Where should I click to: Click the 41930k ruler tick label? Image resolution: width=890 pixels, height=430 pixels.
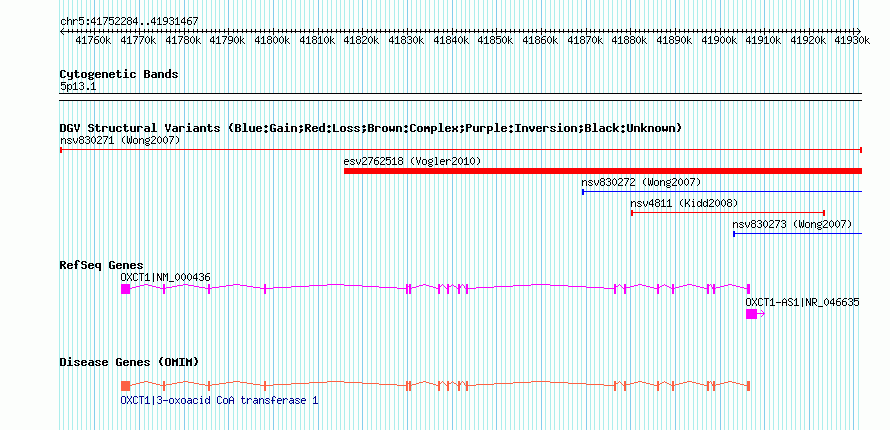(853, 40)
